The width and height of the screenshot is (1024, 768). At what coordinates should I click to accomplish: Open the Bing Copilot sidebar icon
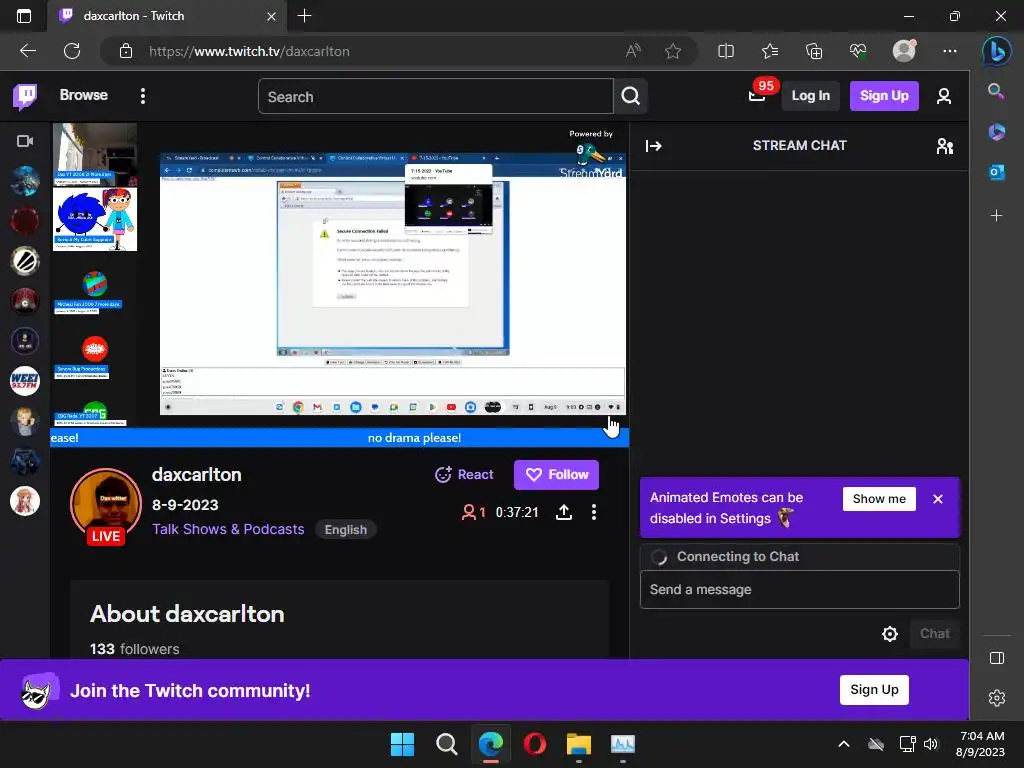coord(997,52)
